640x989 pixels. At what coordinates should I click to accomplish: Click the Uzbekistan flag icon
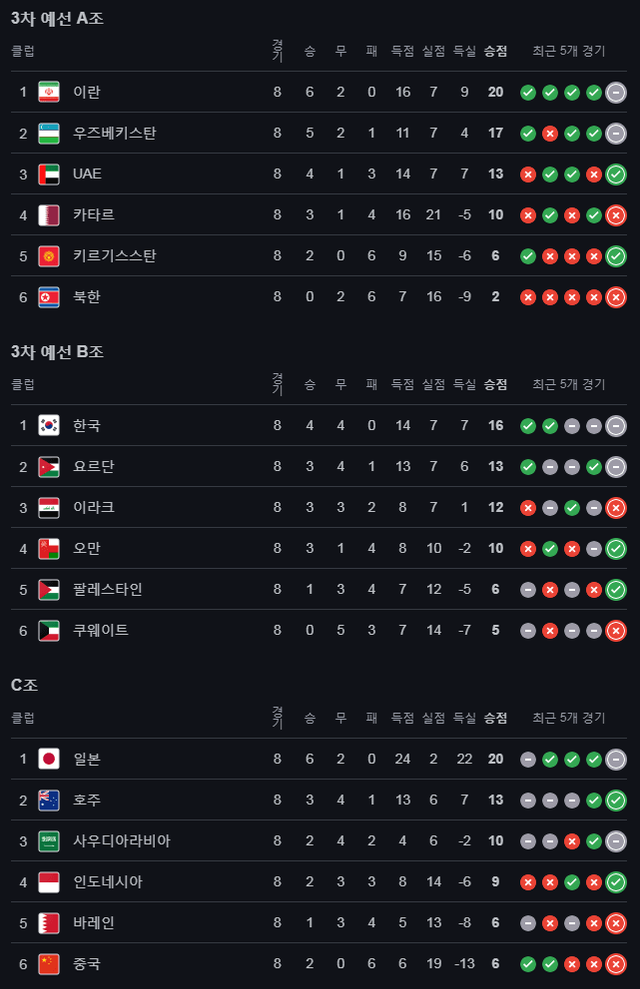point(49,133)
